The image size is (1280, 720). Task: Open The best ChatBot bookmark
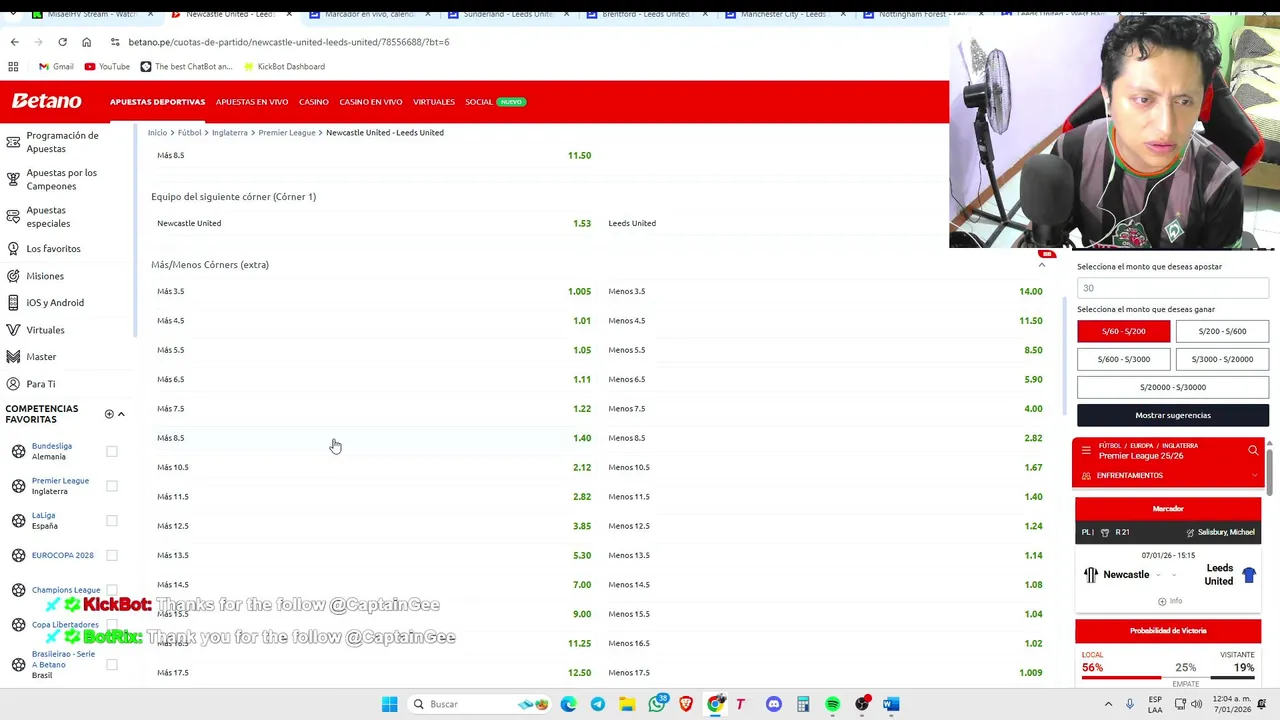(x=186, y=66)
